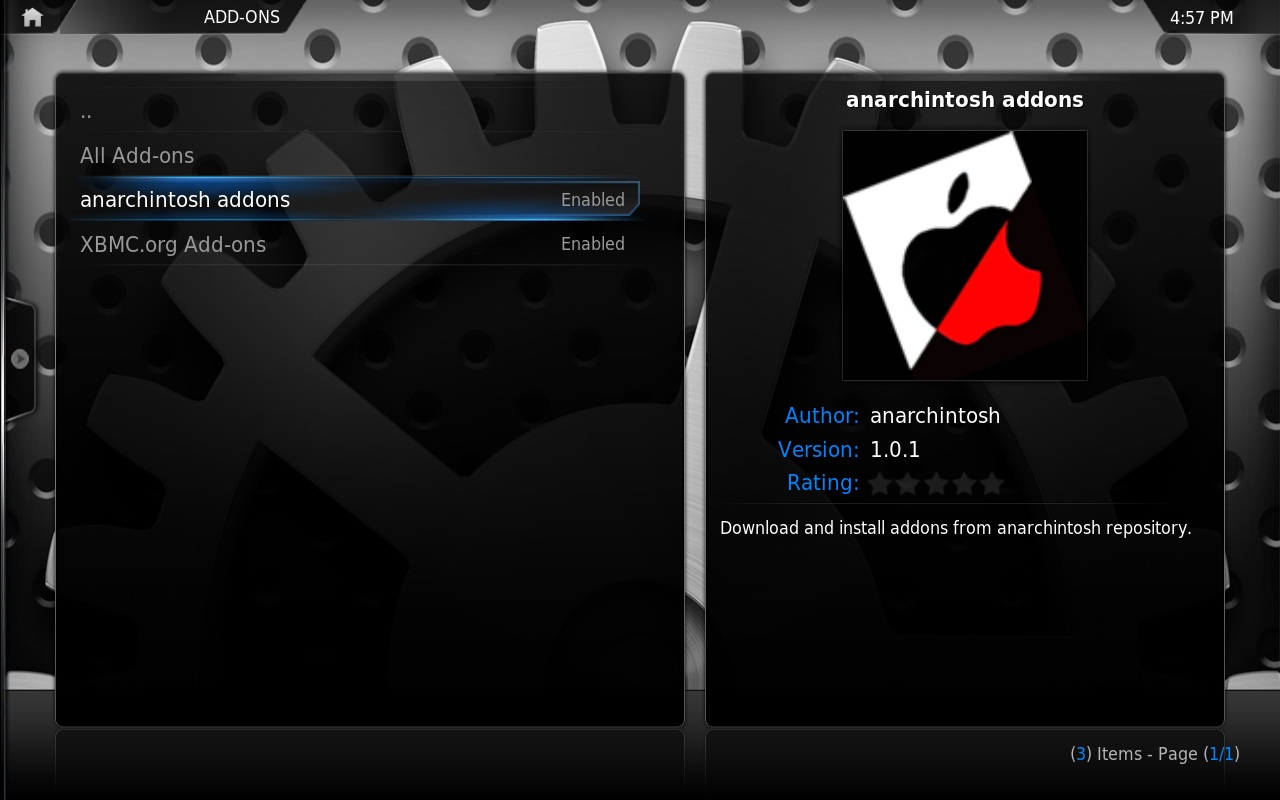
Task: Open the side panel arrow on left edge
Action: (x=19, y=358)
